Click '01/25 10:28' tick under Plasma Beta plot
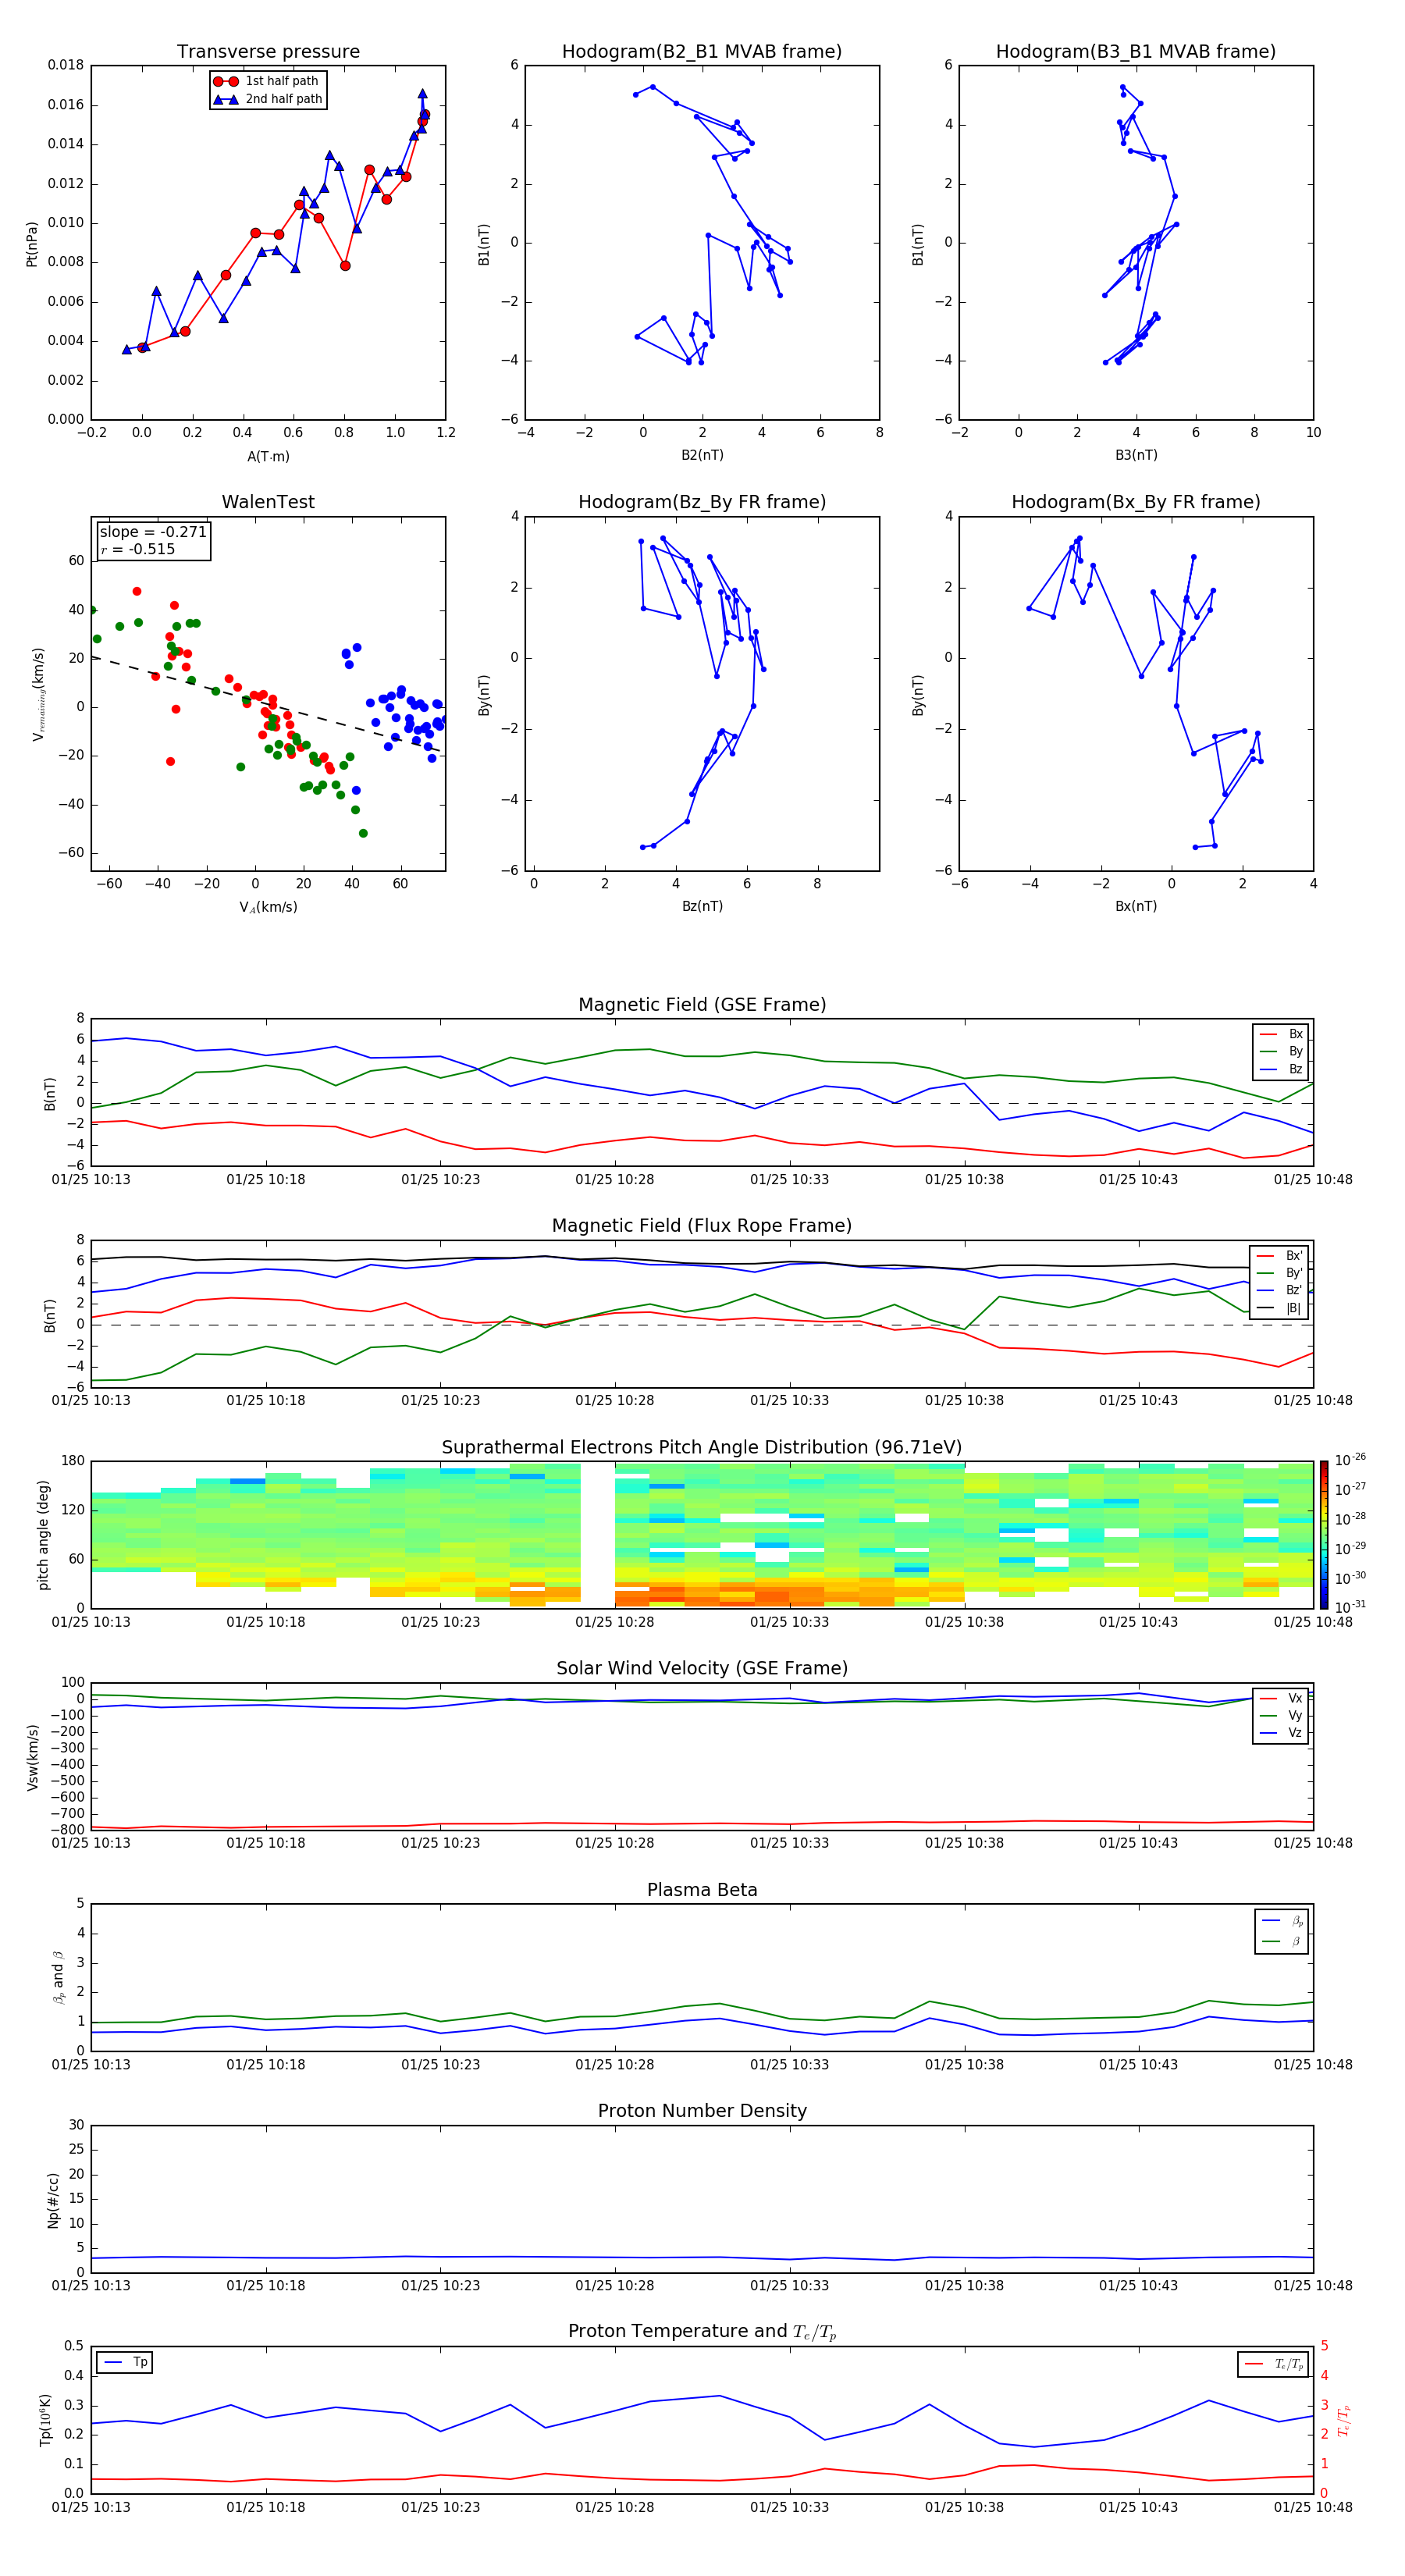 tap(614, 2064)
